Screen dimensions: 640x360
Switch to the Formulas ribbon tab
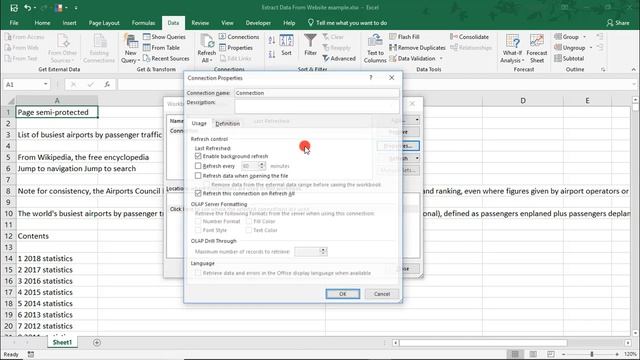point(143,23)
